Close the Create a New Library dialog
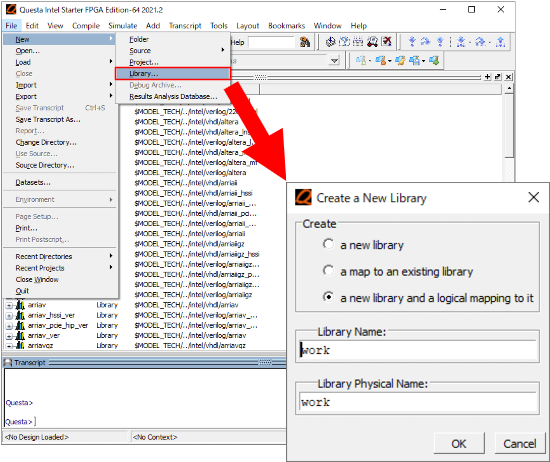This screenshot has height=462, width=550. tap(534, 197)
